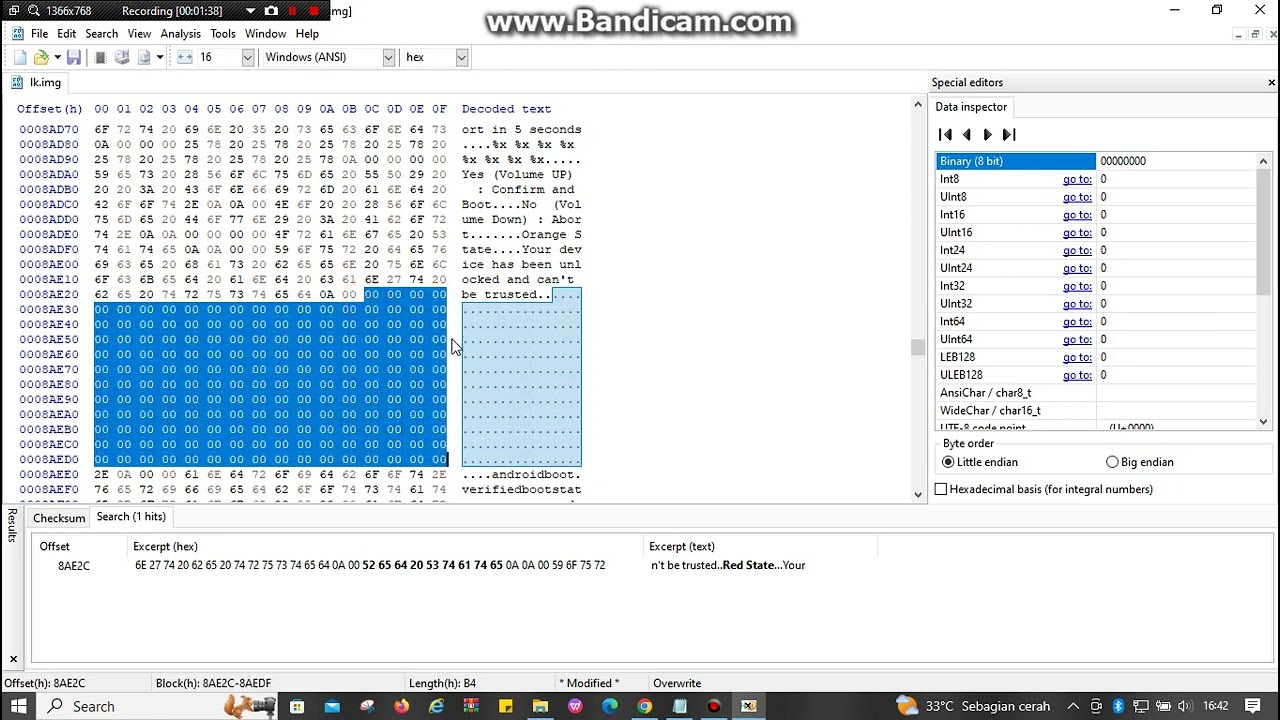Create a new file with toolbar icon

coord(20,58)
